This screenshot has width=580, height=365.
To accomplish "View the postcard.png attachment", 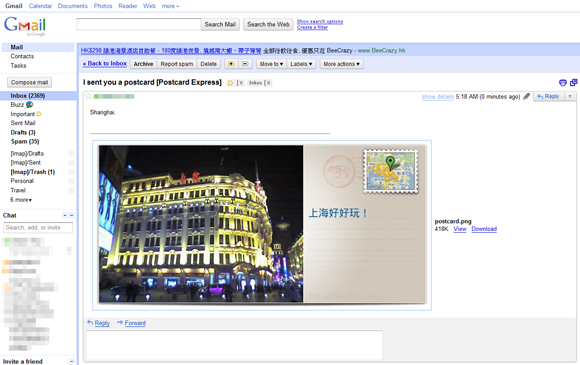I will (x=460, y=229).
